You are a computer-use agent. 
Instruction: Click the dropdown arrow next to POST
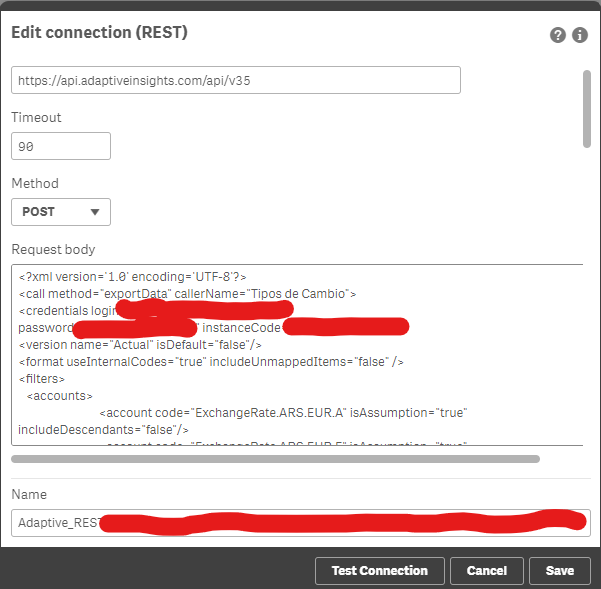coord(95,212)
